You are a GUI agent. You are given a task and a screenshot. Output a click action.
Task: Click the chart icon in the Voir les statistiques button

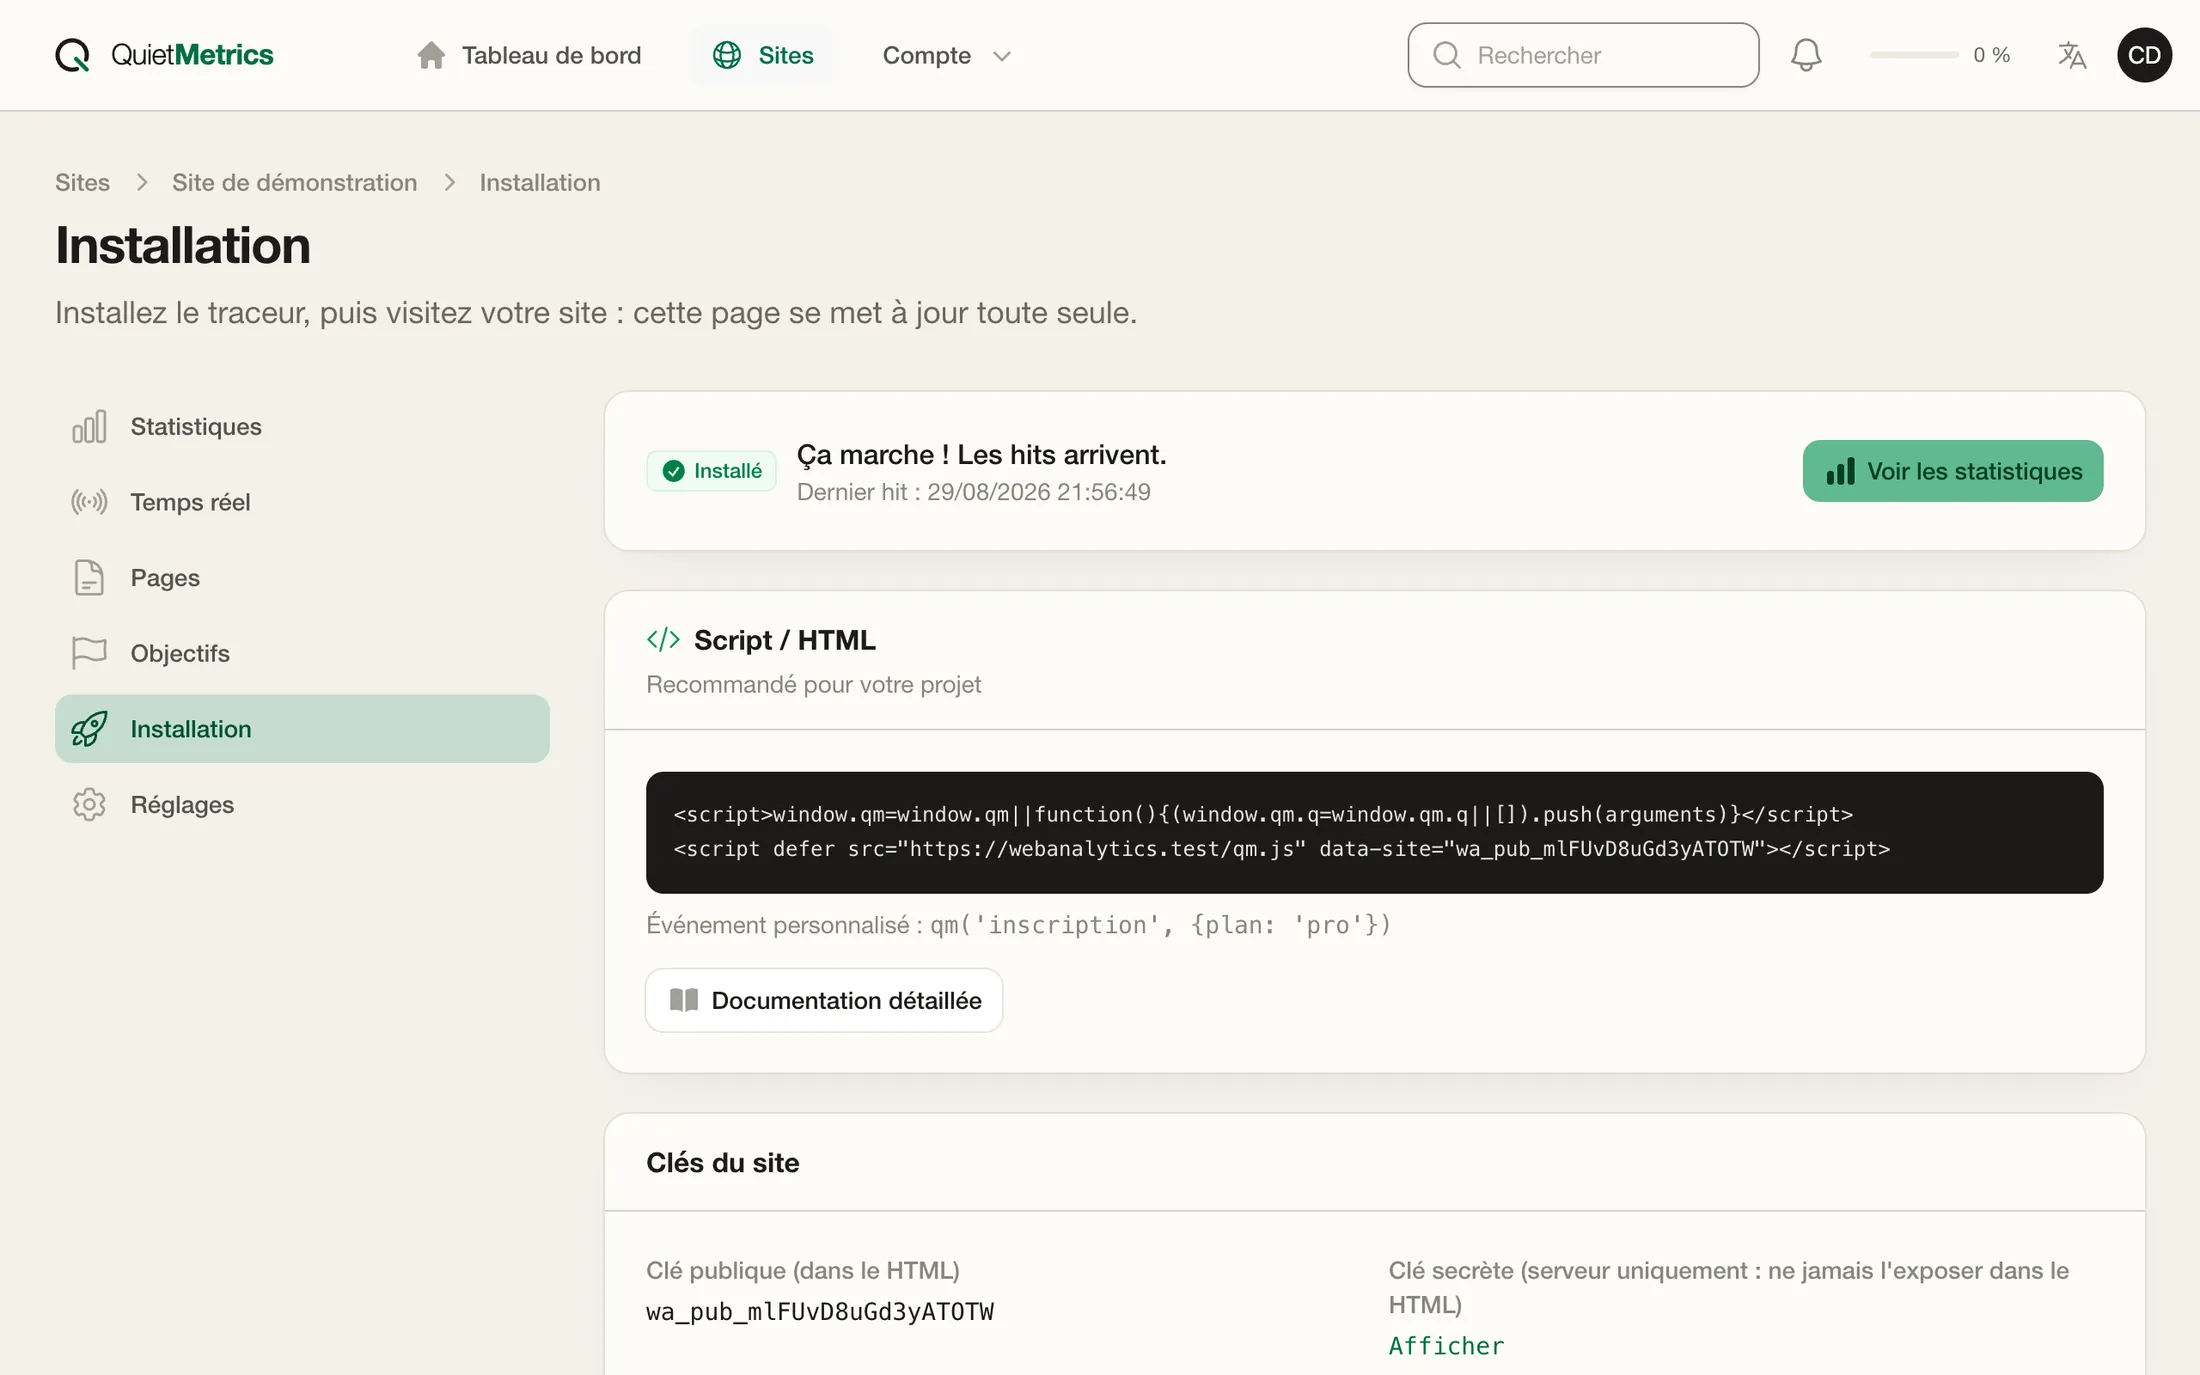(x=1840, y=471)
